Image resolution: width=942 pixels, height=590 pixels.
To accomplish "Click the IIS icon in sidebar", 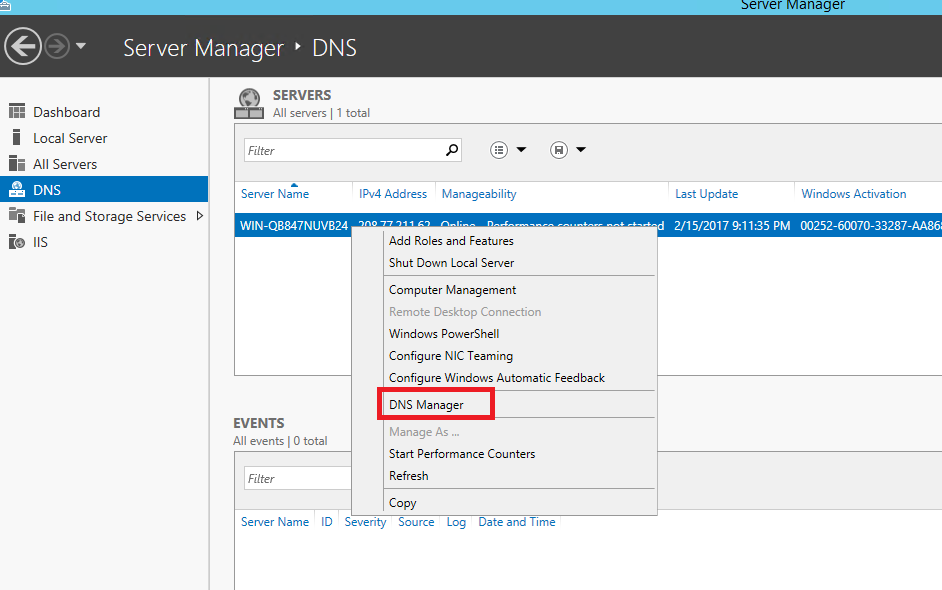I will pos(17,242).
